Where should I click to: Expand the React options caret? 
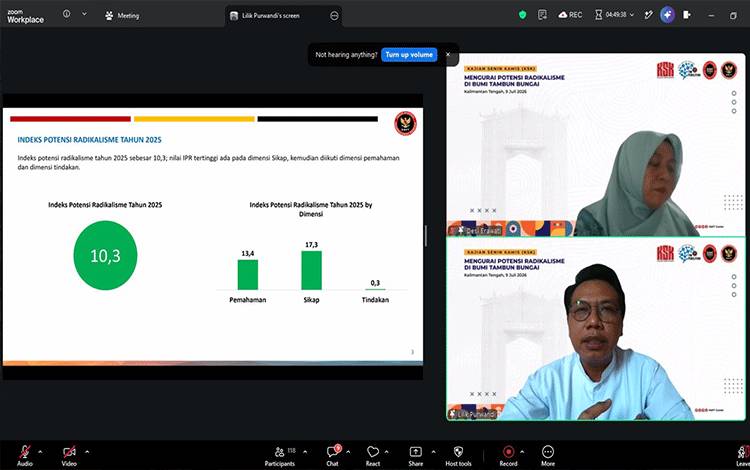[x=386, y=451]
